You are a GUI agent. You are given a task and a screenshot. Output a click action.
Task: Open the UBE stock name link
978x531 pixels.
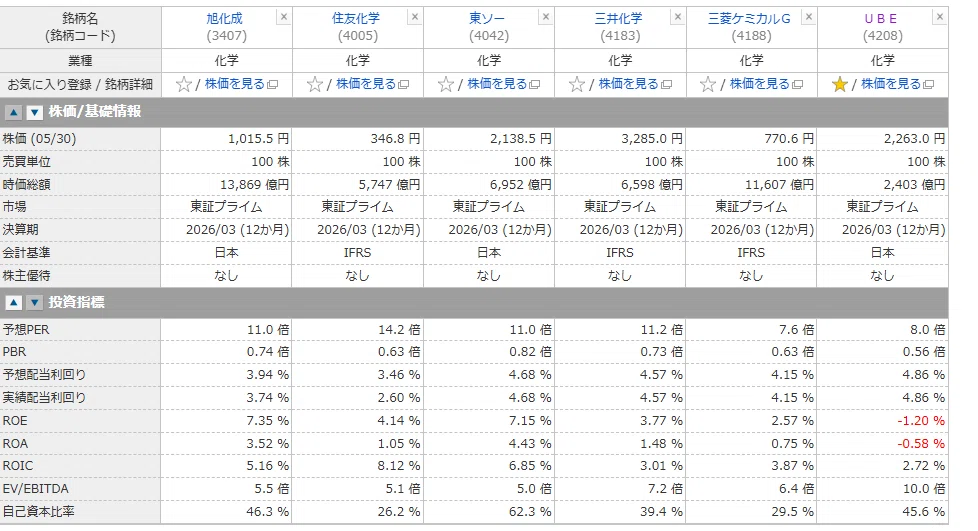pos(881,19)
